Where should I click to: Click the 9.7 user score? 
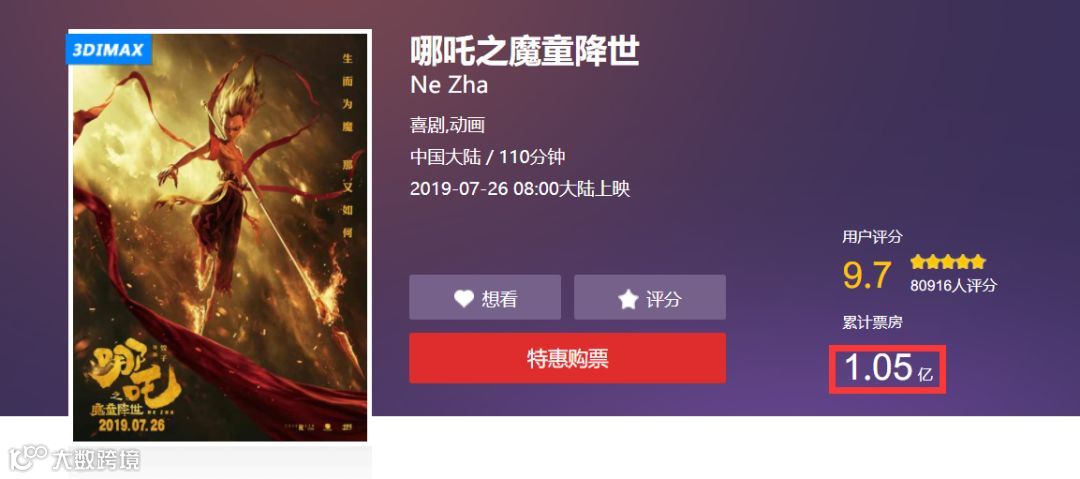click(867, 275)
